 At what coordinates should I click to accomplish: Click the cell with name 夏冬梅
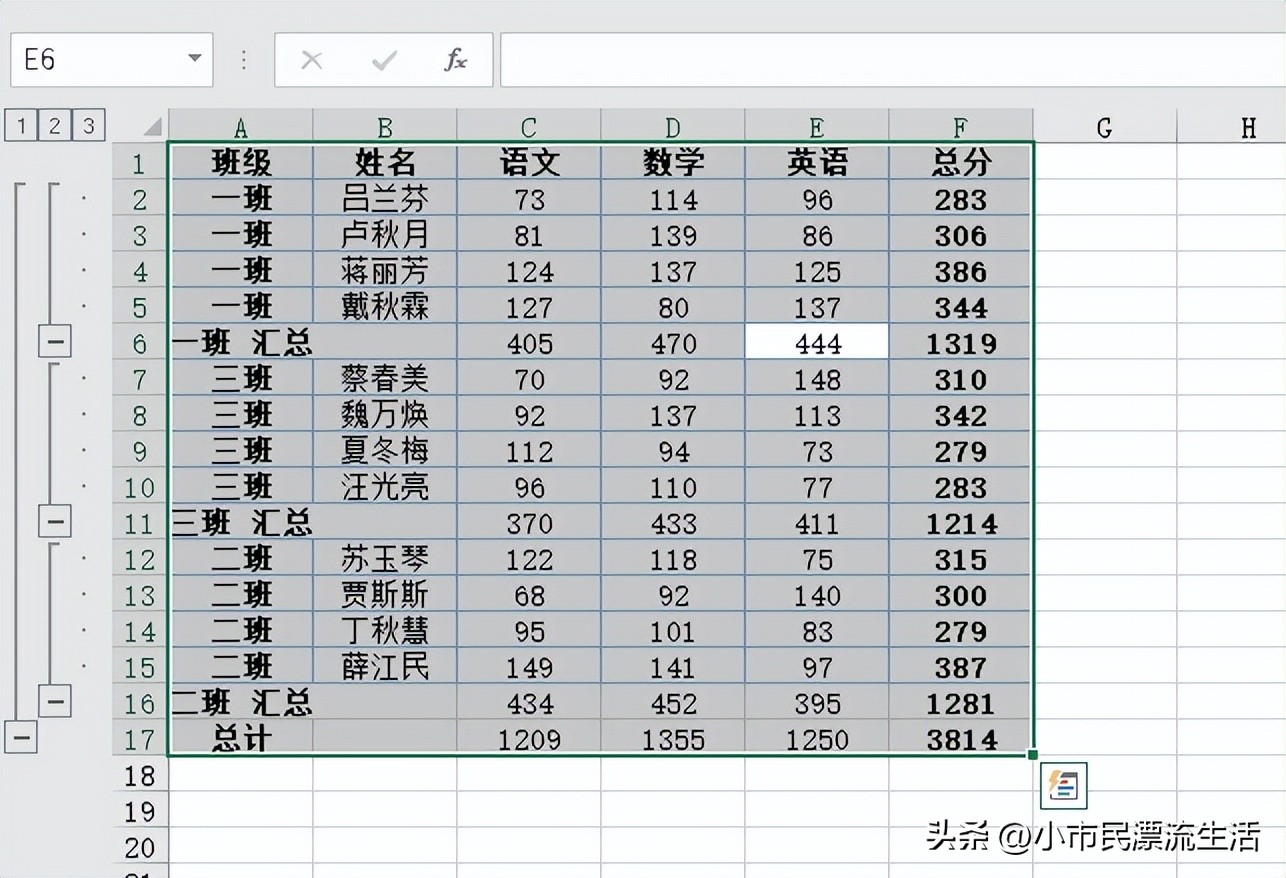(x=385, y=451)
